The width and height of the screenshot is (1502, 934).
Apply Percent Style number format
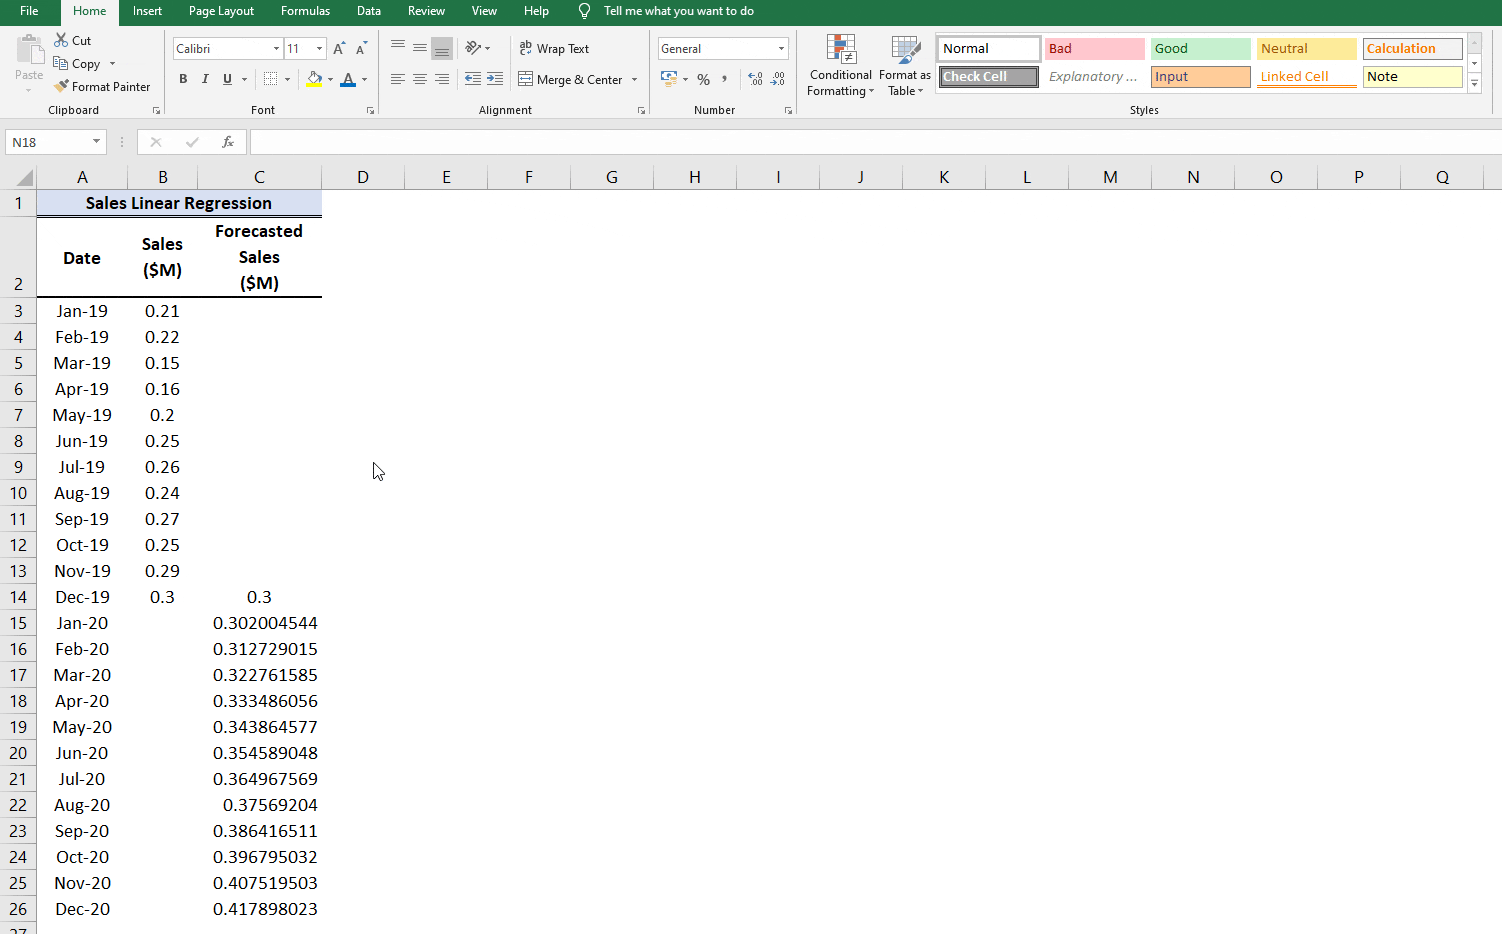pos(703,77)
